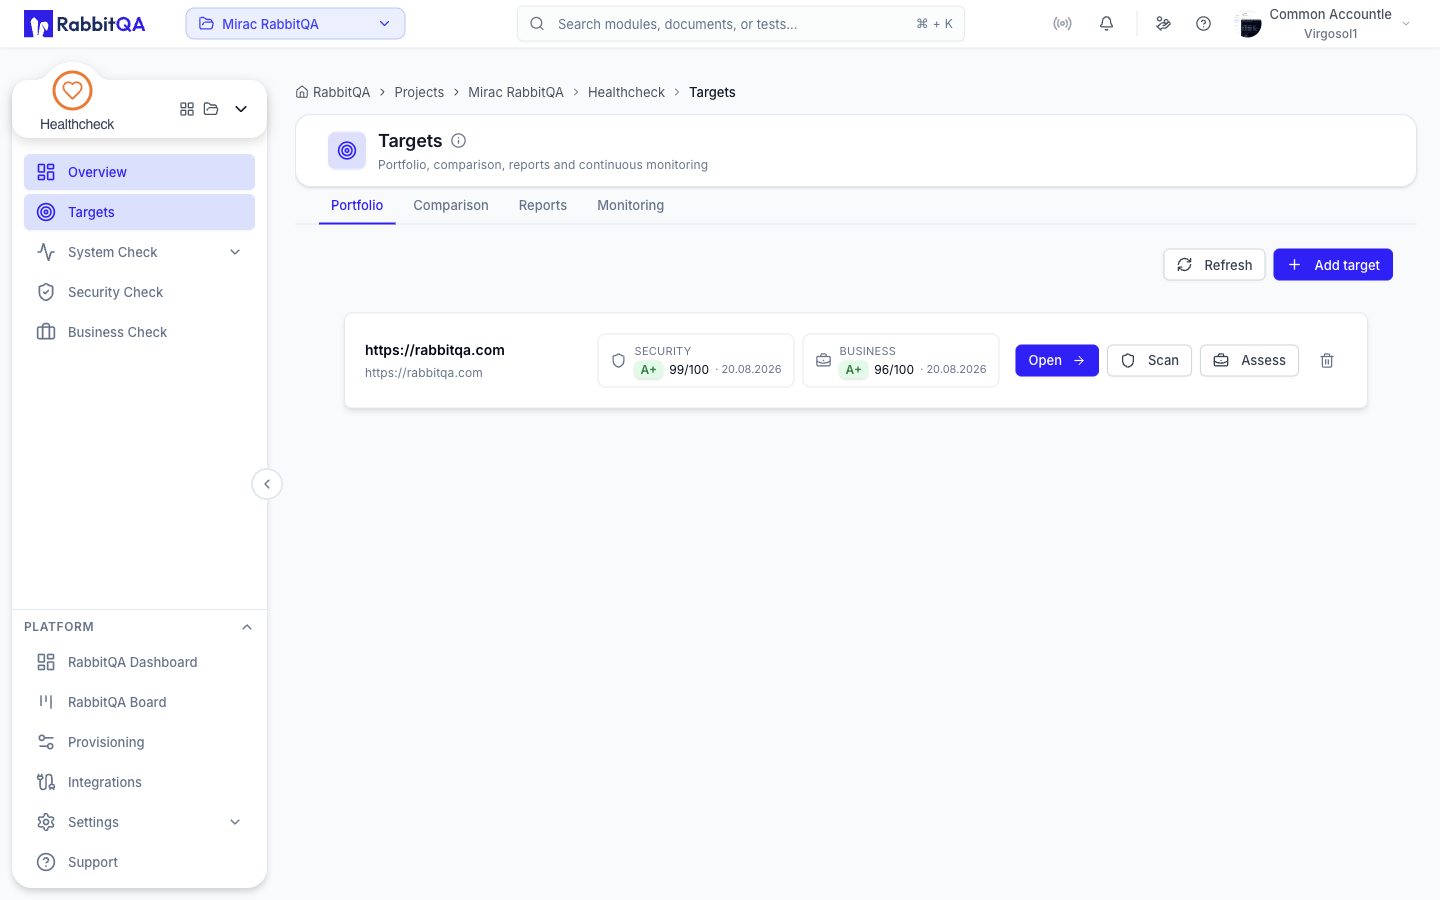Refresh the targets list
Image resolution: width=1440 pixels, height=900 pixels.
coord(1215,265)
